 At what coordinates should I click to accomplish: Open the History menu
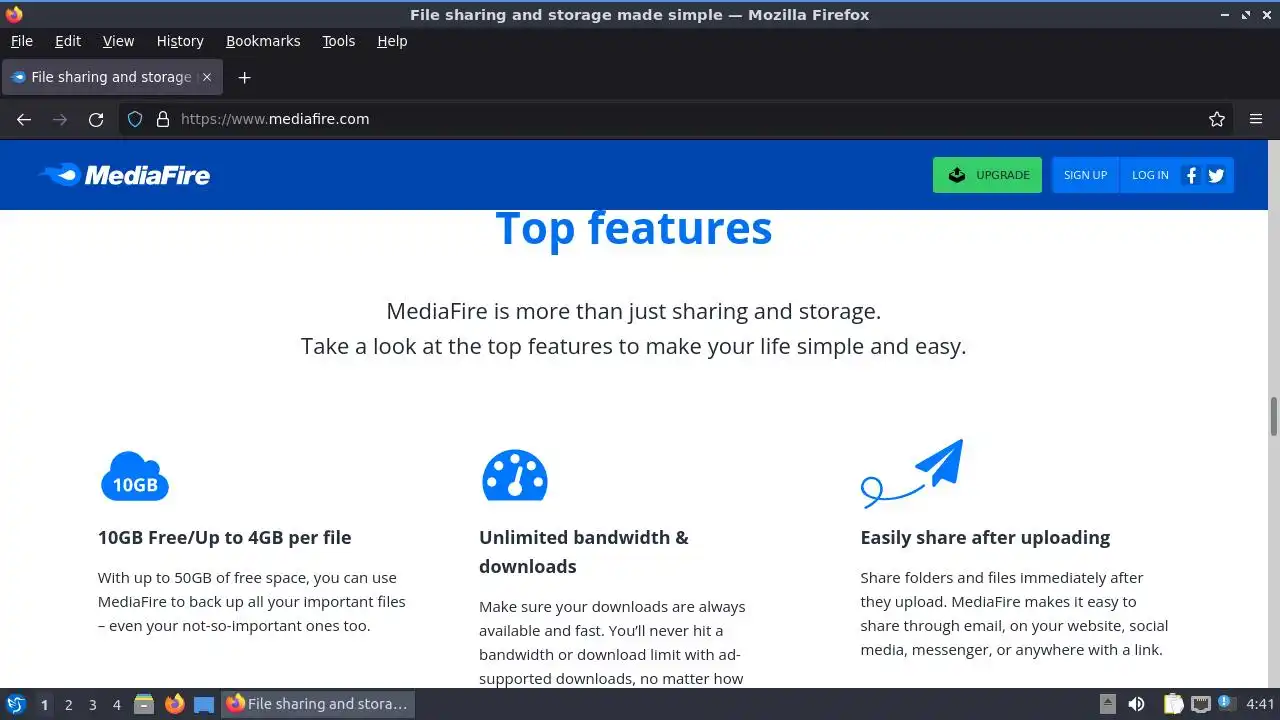point(180,41)
